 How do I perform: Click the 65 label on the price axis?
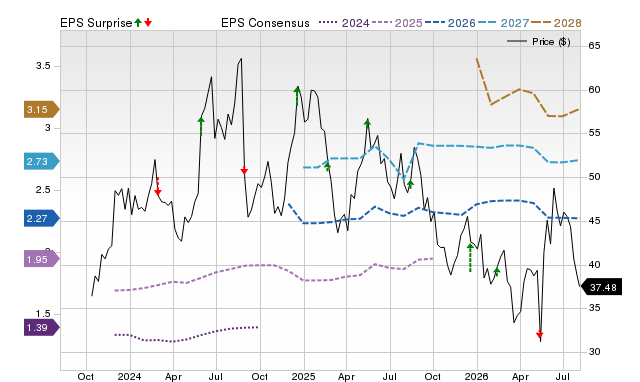pyautogui.click(x=594, y=46)
